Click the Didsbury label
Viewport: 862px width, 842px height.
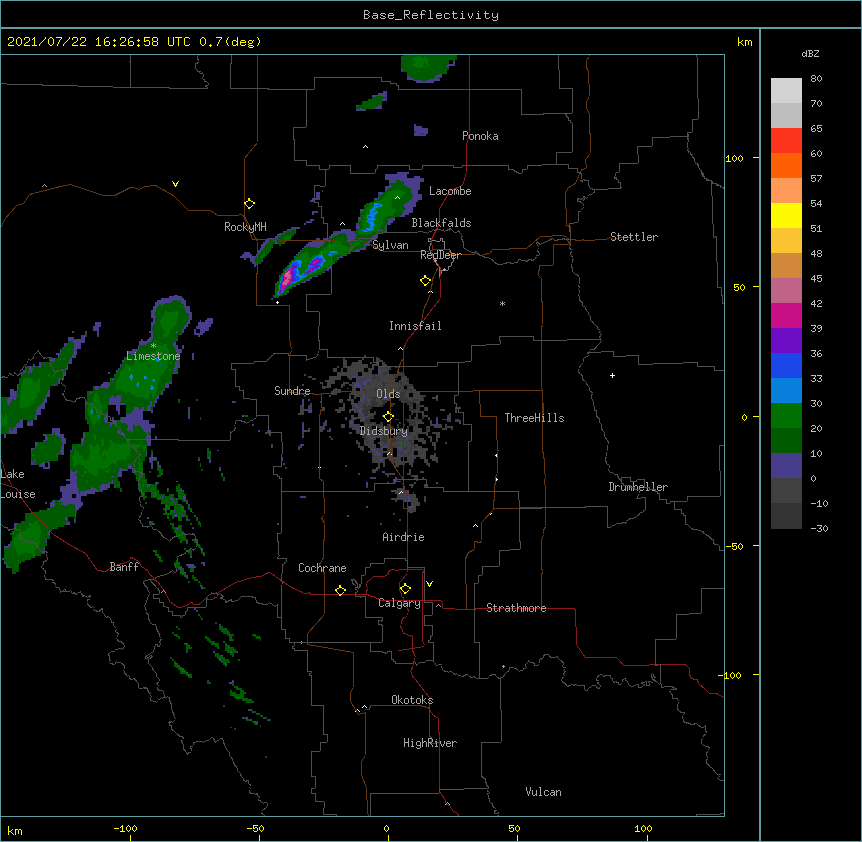(x=384, y=431)
